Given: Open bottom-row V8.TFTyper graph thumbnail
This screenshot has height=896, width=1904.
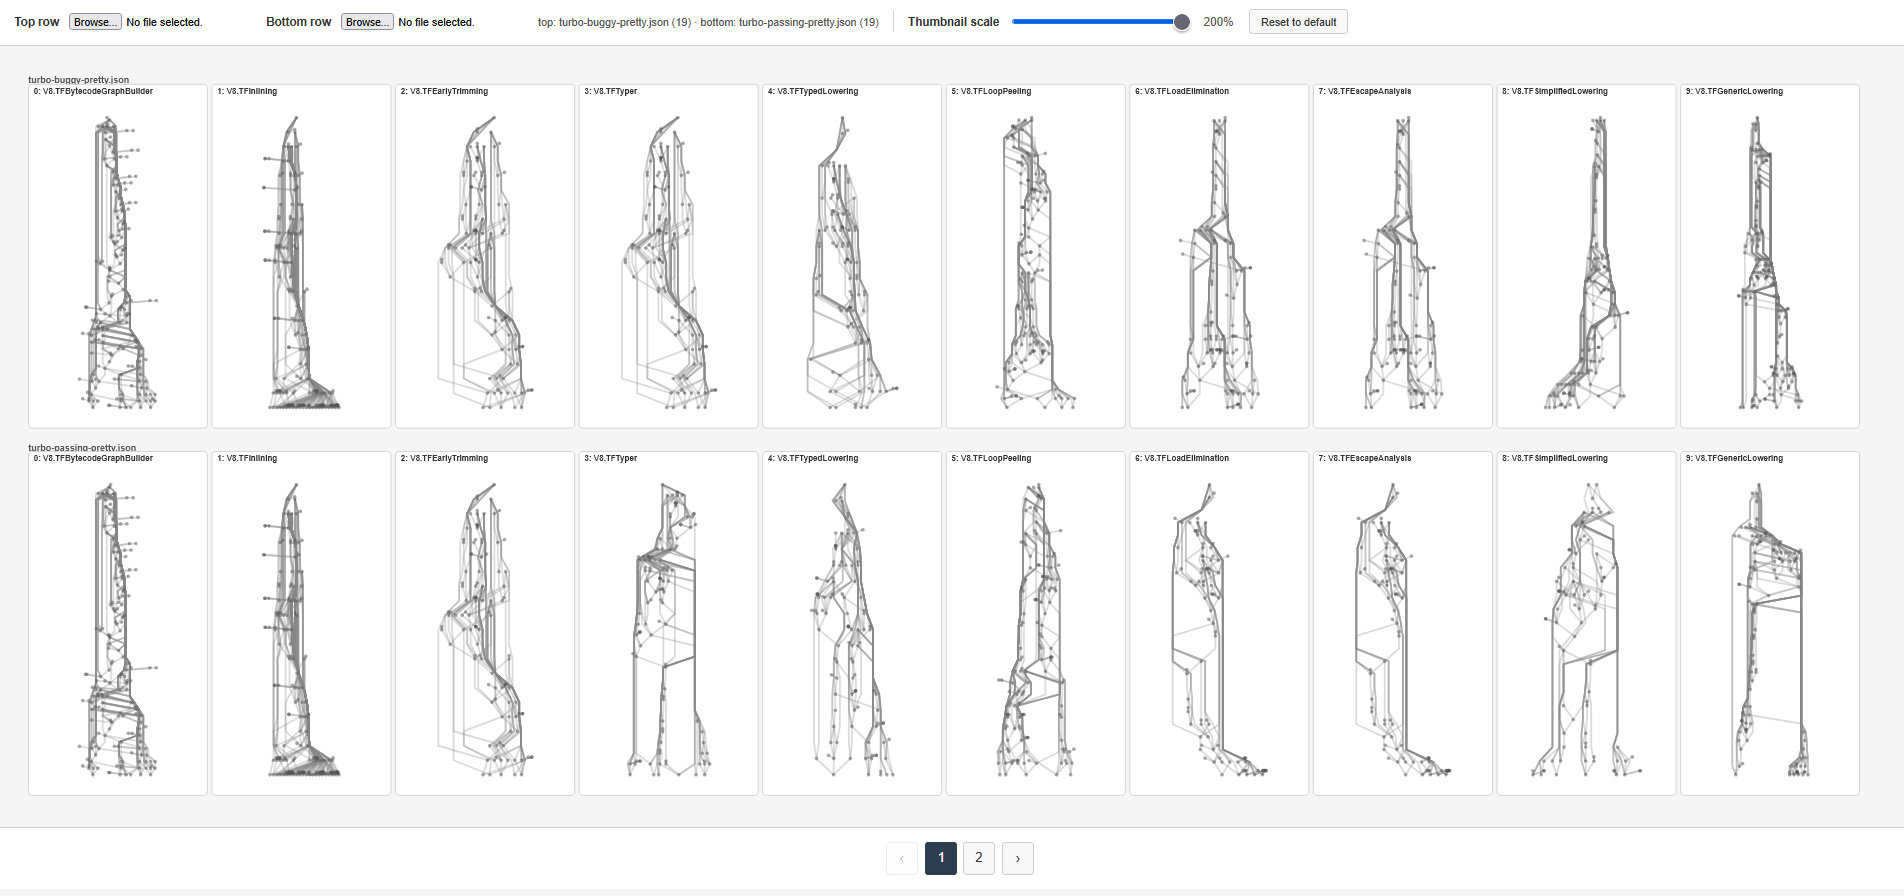Looking at the screenshot, I should coord(668,623).
